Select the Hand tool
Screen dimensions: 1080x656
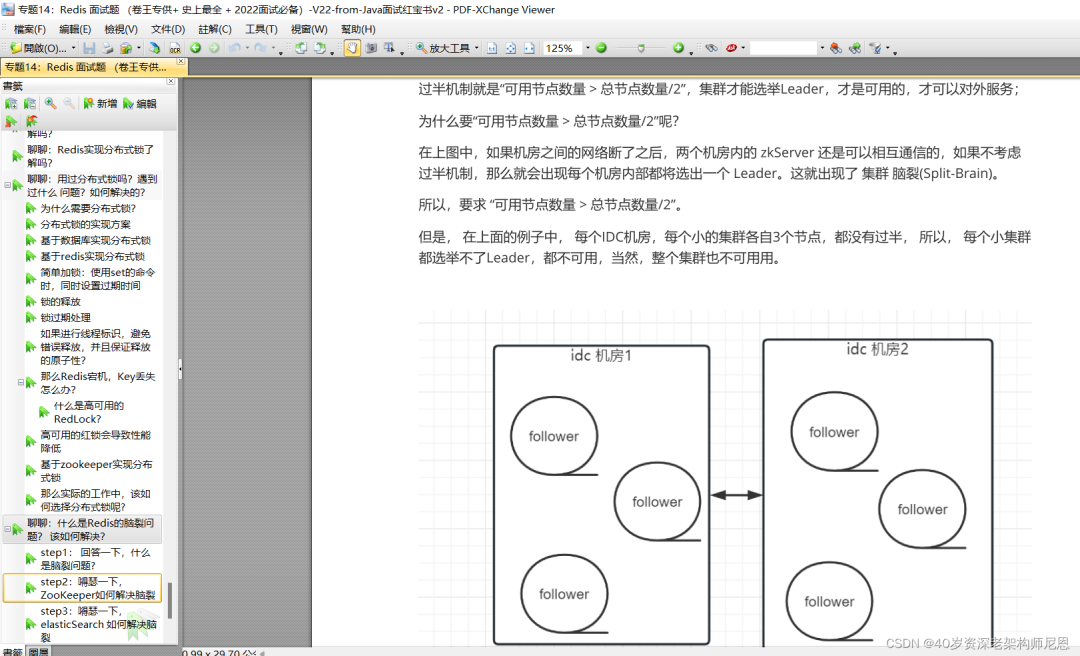[352, 48]
